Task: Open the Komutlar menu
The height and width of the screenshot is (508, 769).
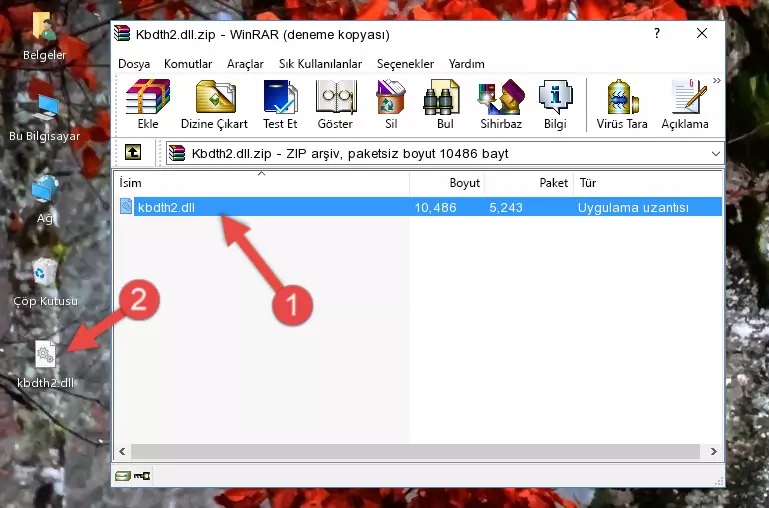Action: (188, 64)
